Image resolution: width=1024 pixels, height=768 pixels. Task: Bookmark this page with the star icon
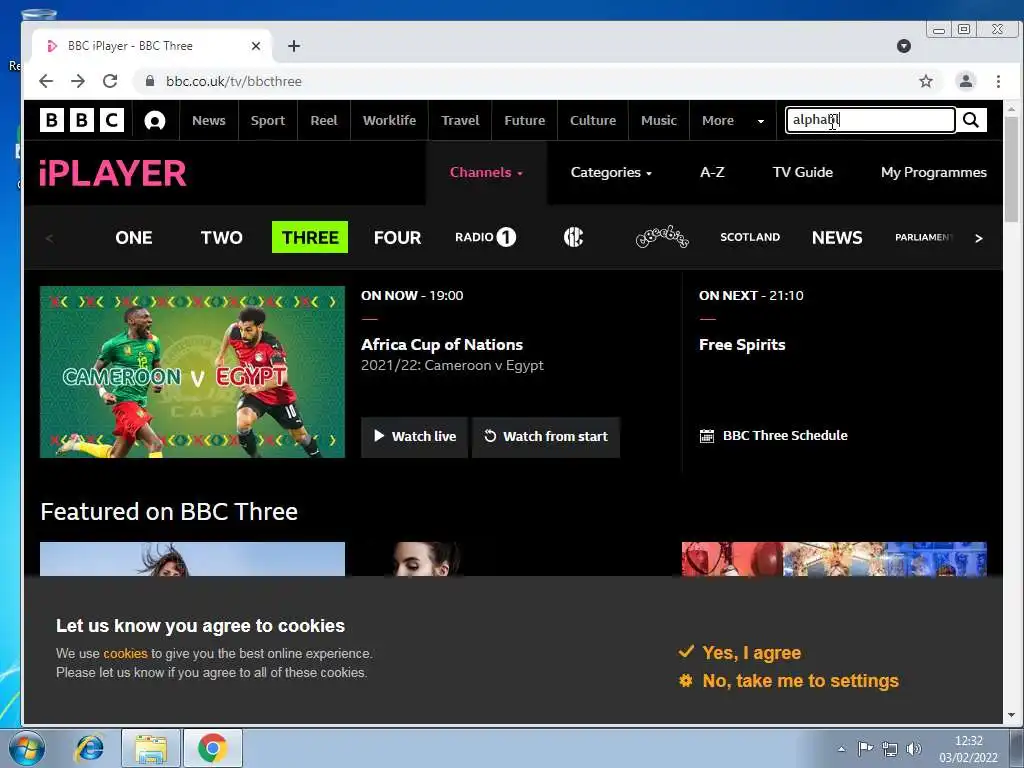click(x=926, y=81)
